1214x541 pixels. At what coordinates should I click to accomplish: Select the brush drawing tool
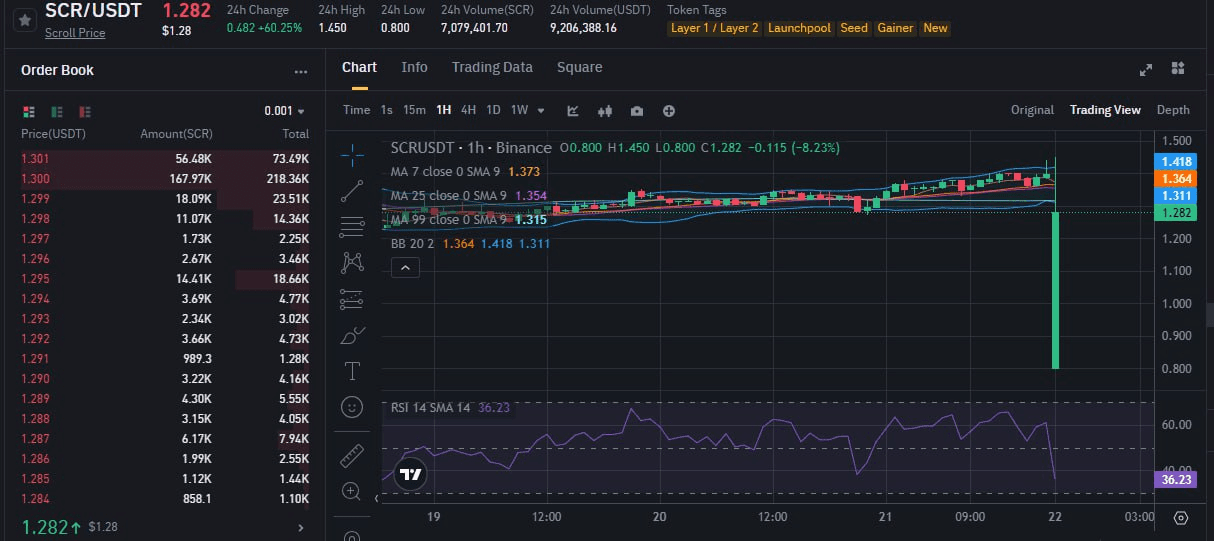pyautogui.click(x=352, y=335)
